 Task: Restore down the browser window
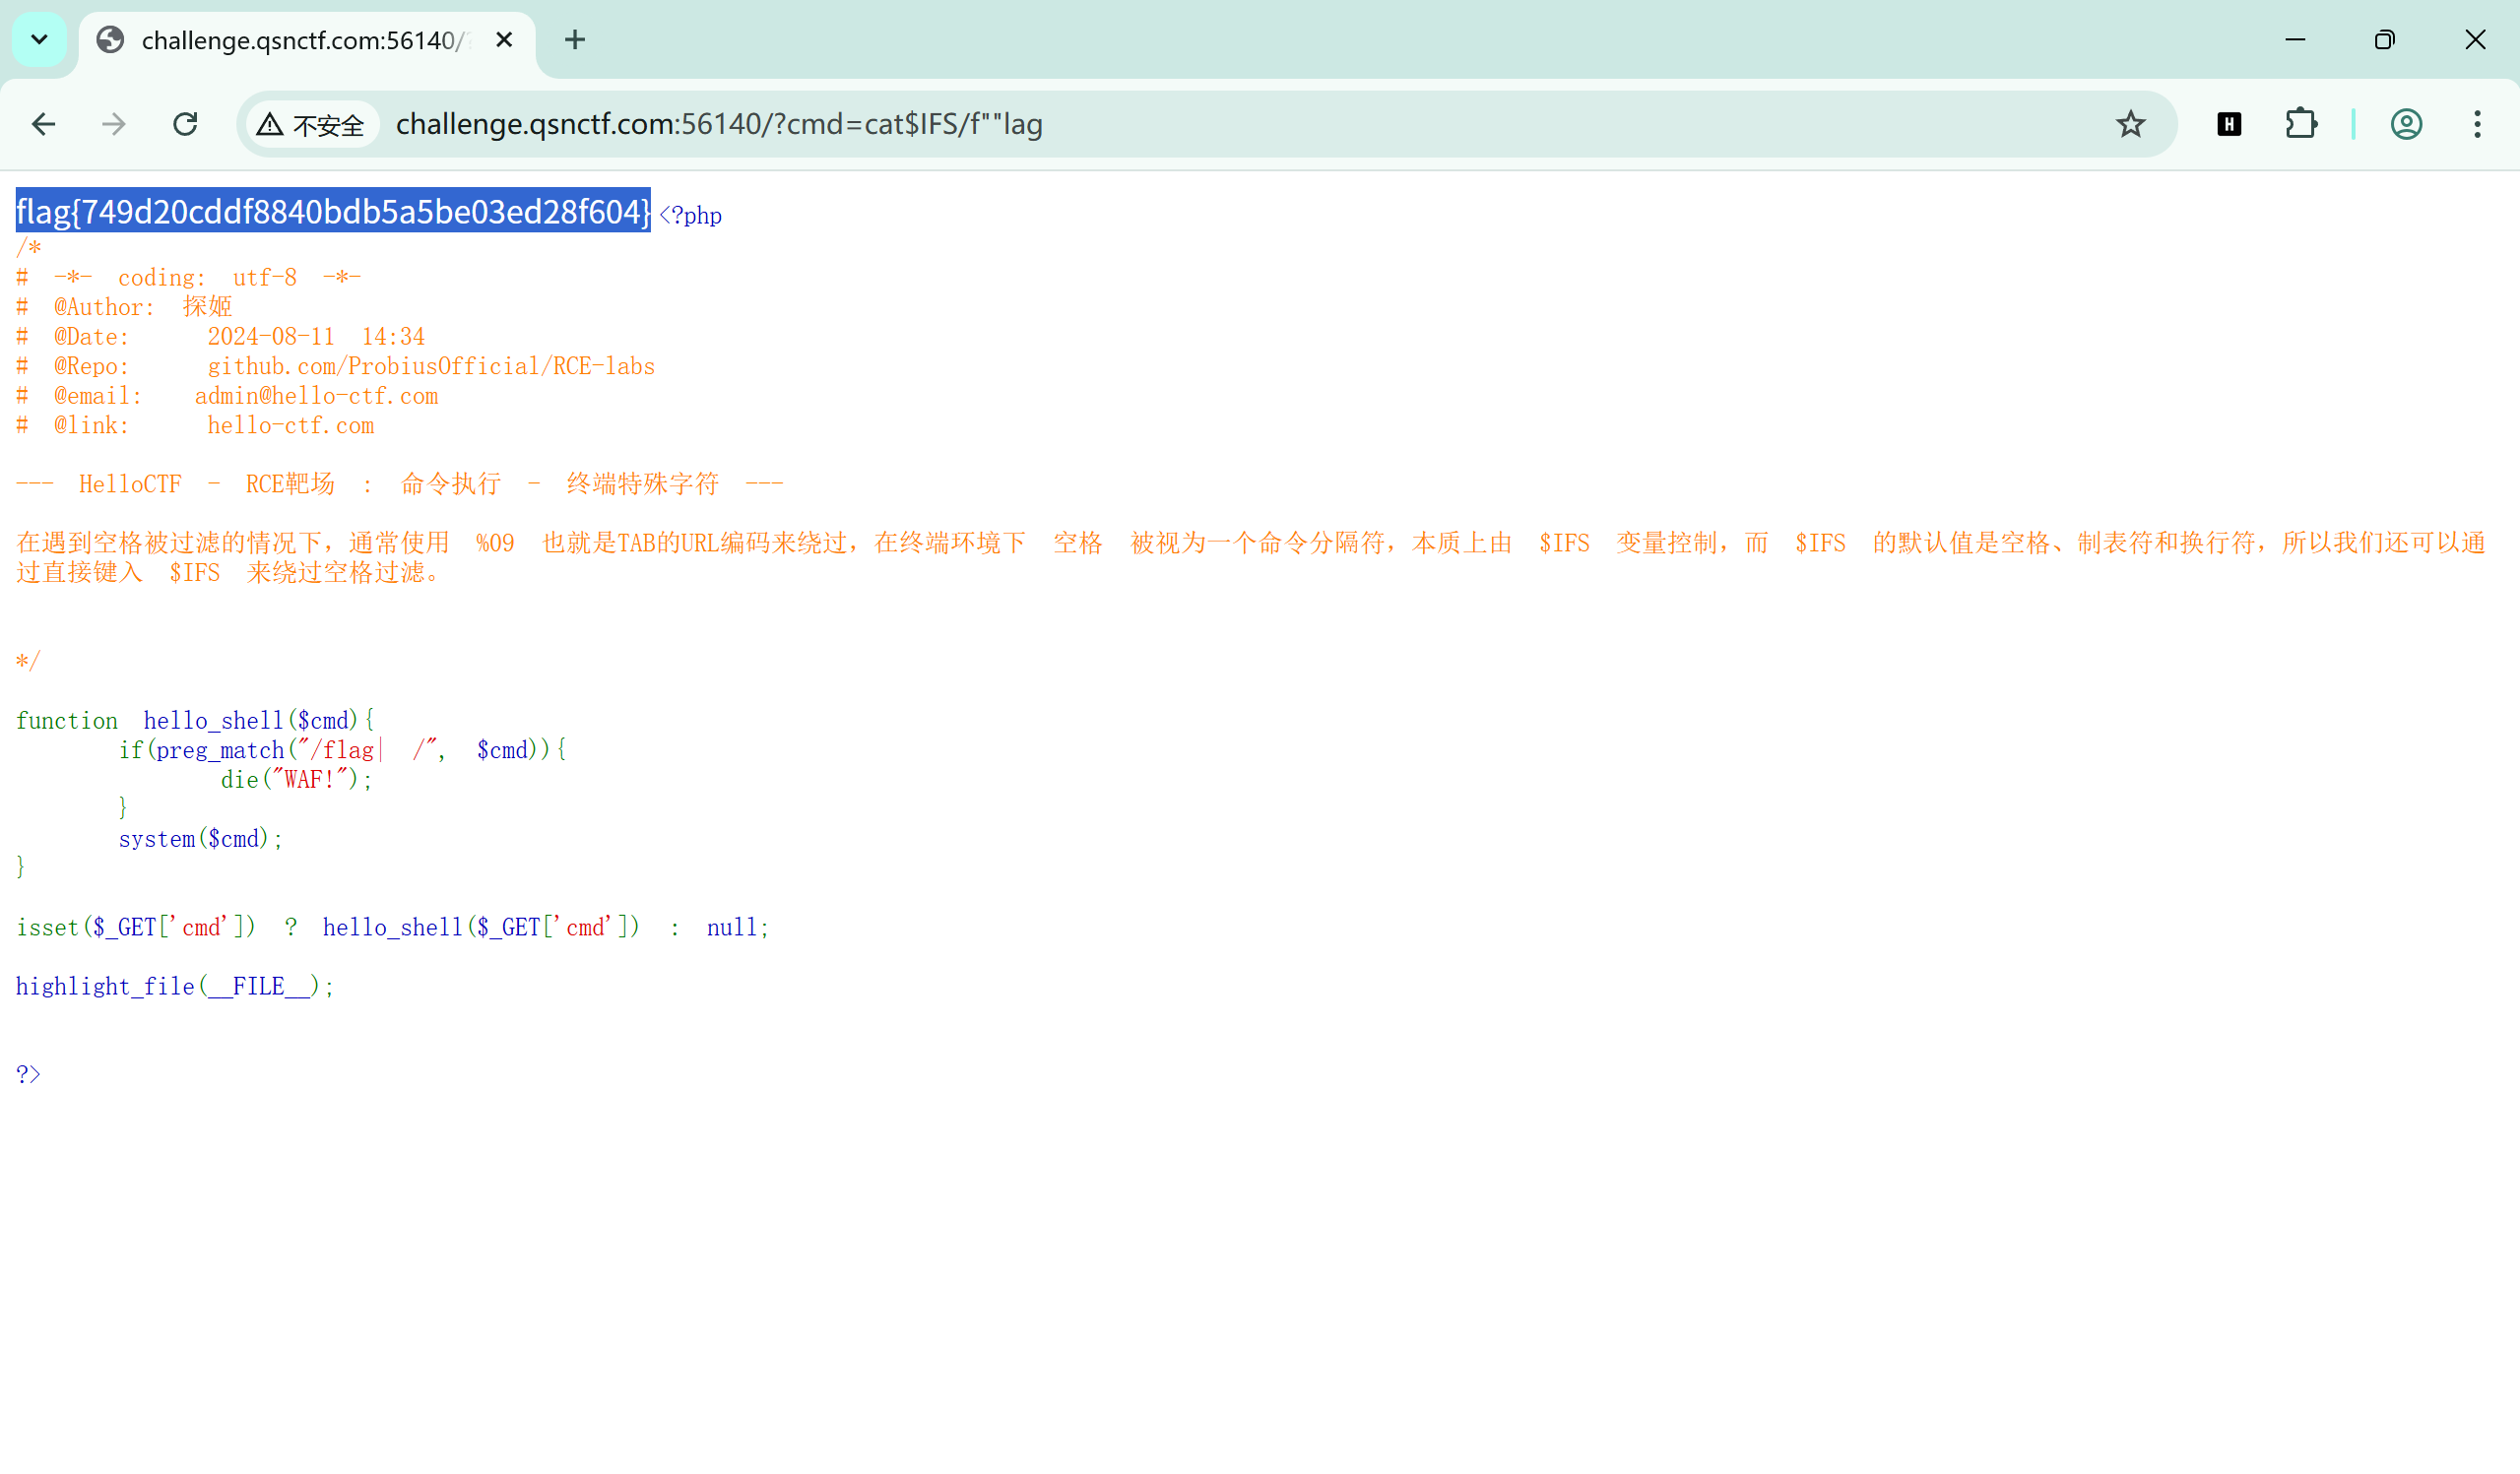(2384, 40)
